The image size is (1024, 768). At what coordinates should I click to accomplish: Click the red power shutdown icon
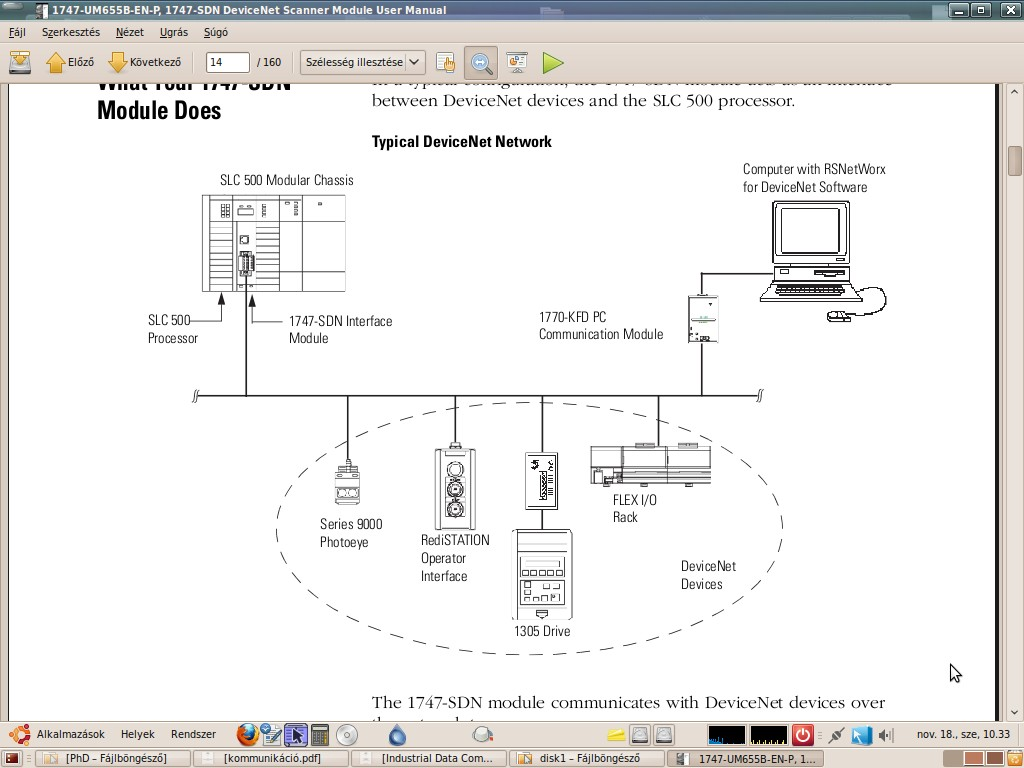click(x=803, y=735)
